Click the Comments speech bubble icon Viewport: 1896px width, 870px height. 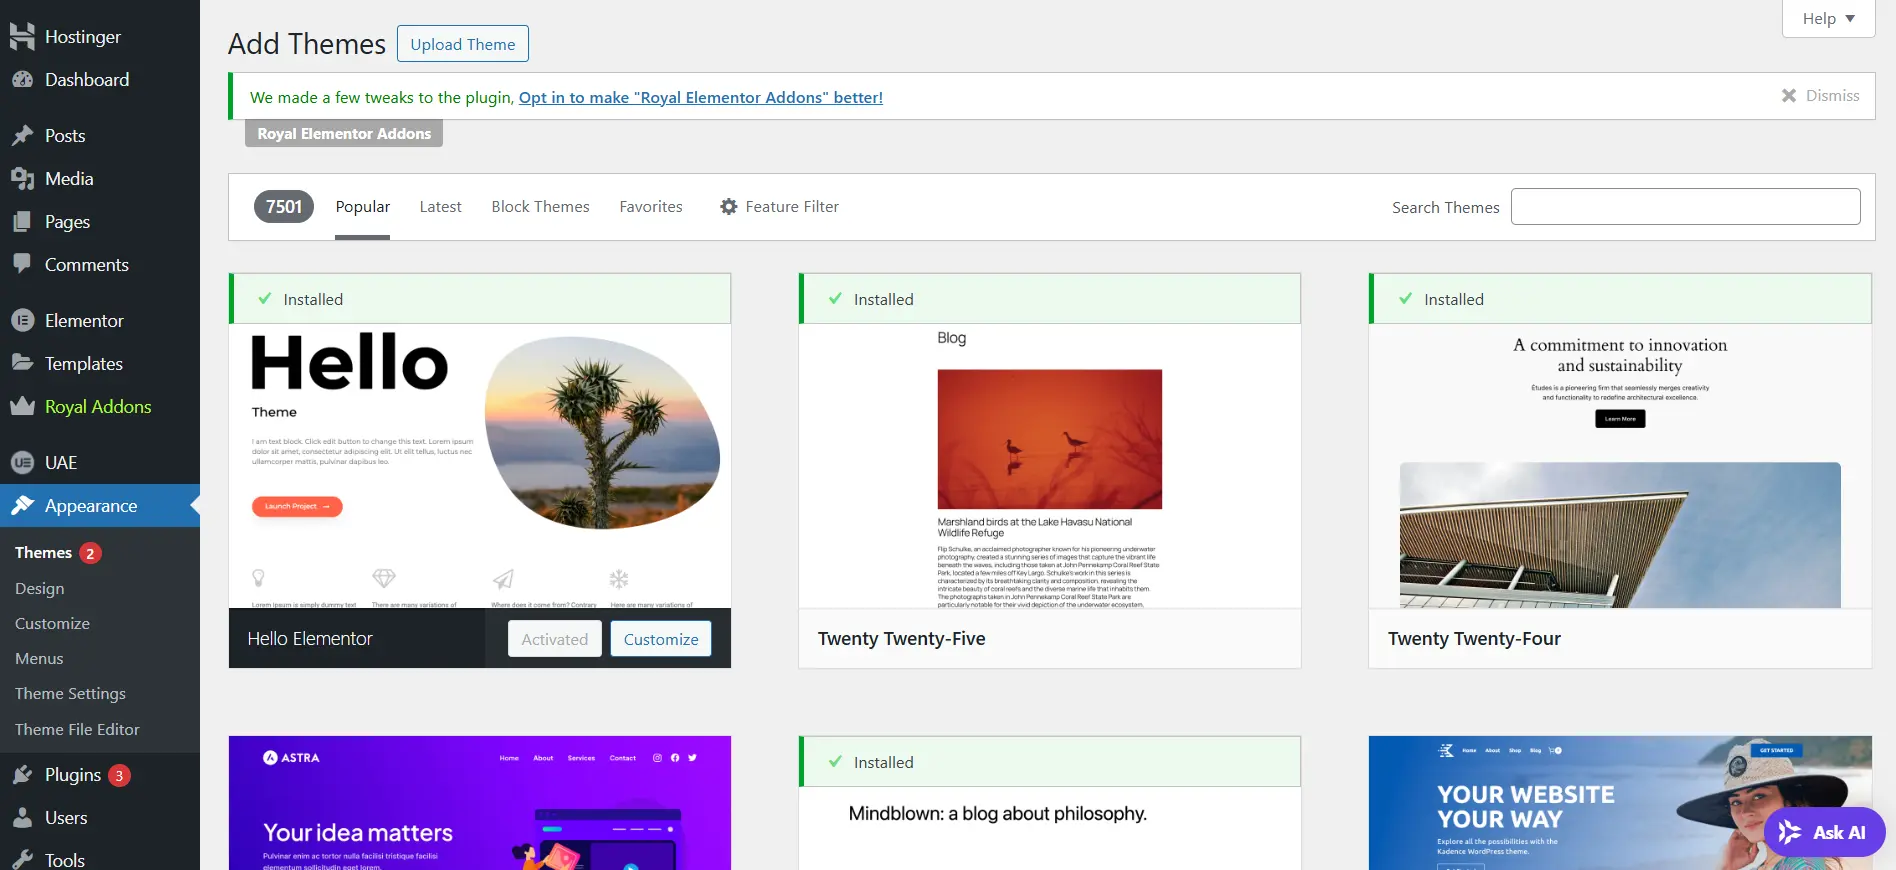[x=22, y=264]
